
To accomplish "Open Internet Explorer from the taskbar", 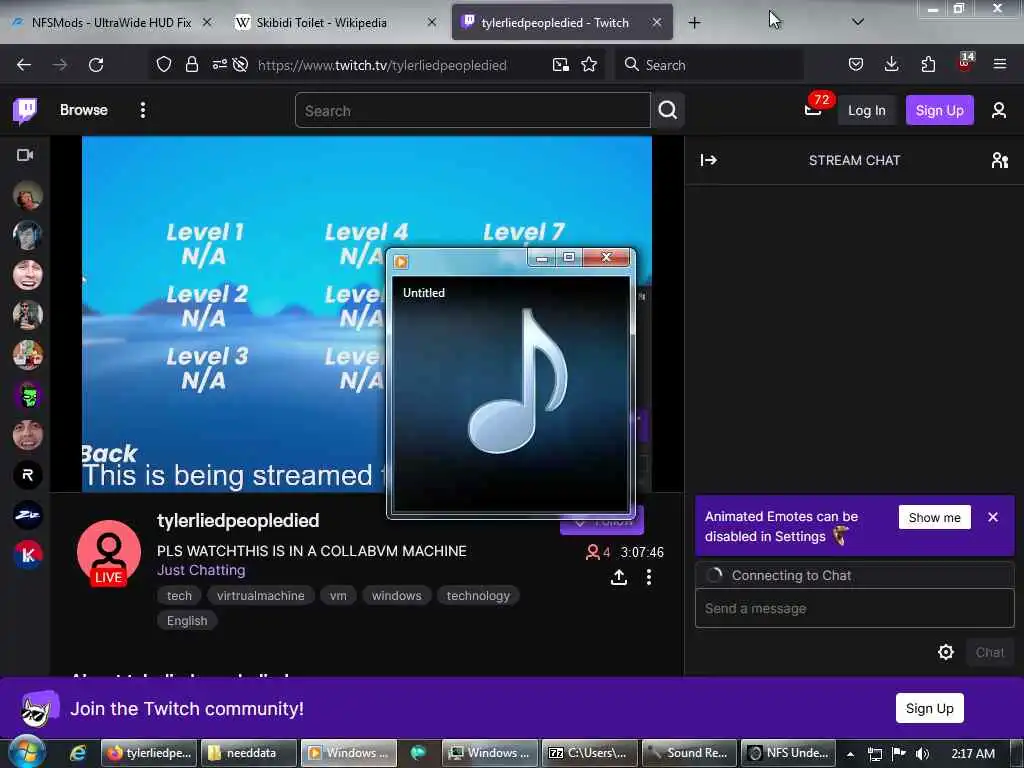I will tap(78, 753).
